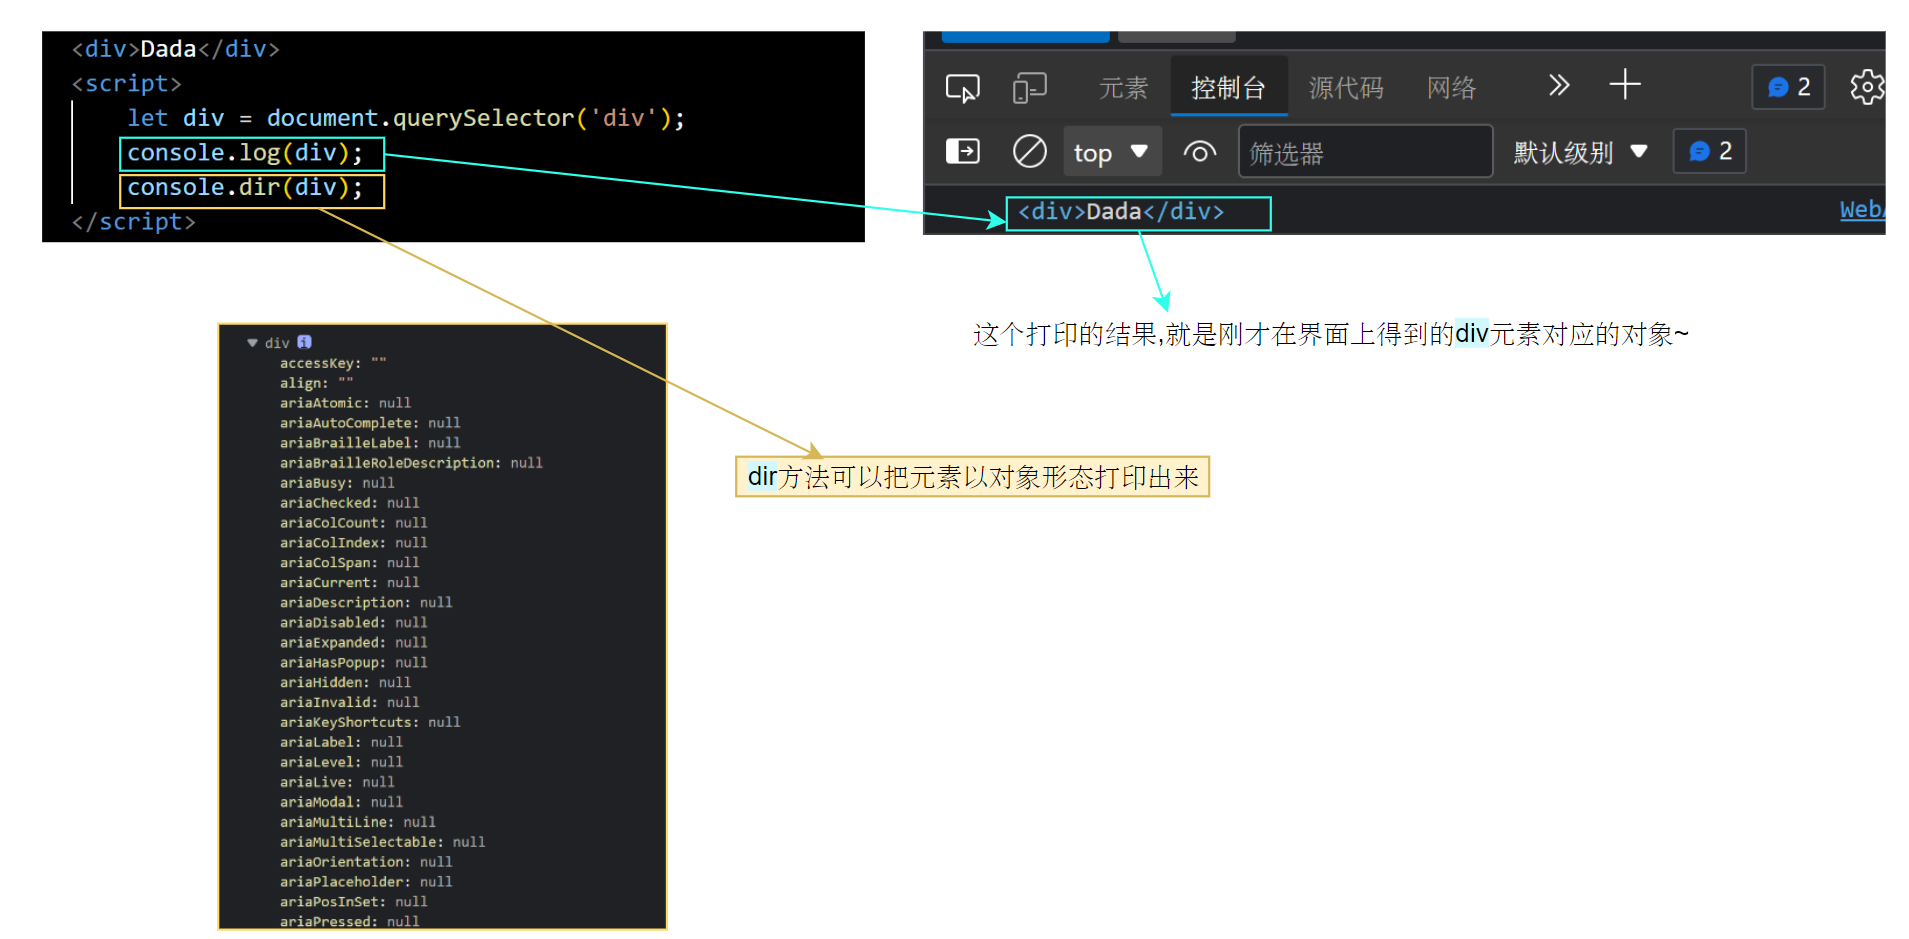
Task: Clear the console with the circle-slash icon
Action: pos(1029,151)
